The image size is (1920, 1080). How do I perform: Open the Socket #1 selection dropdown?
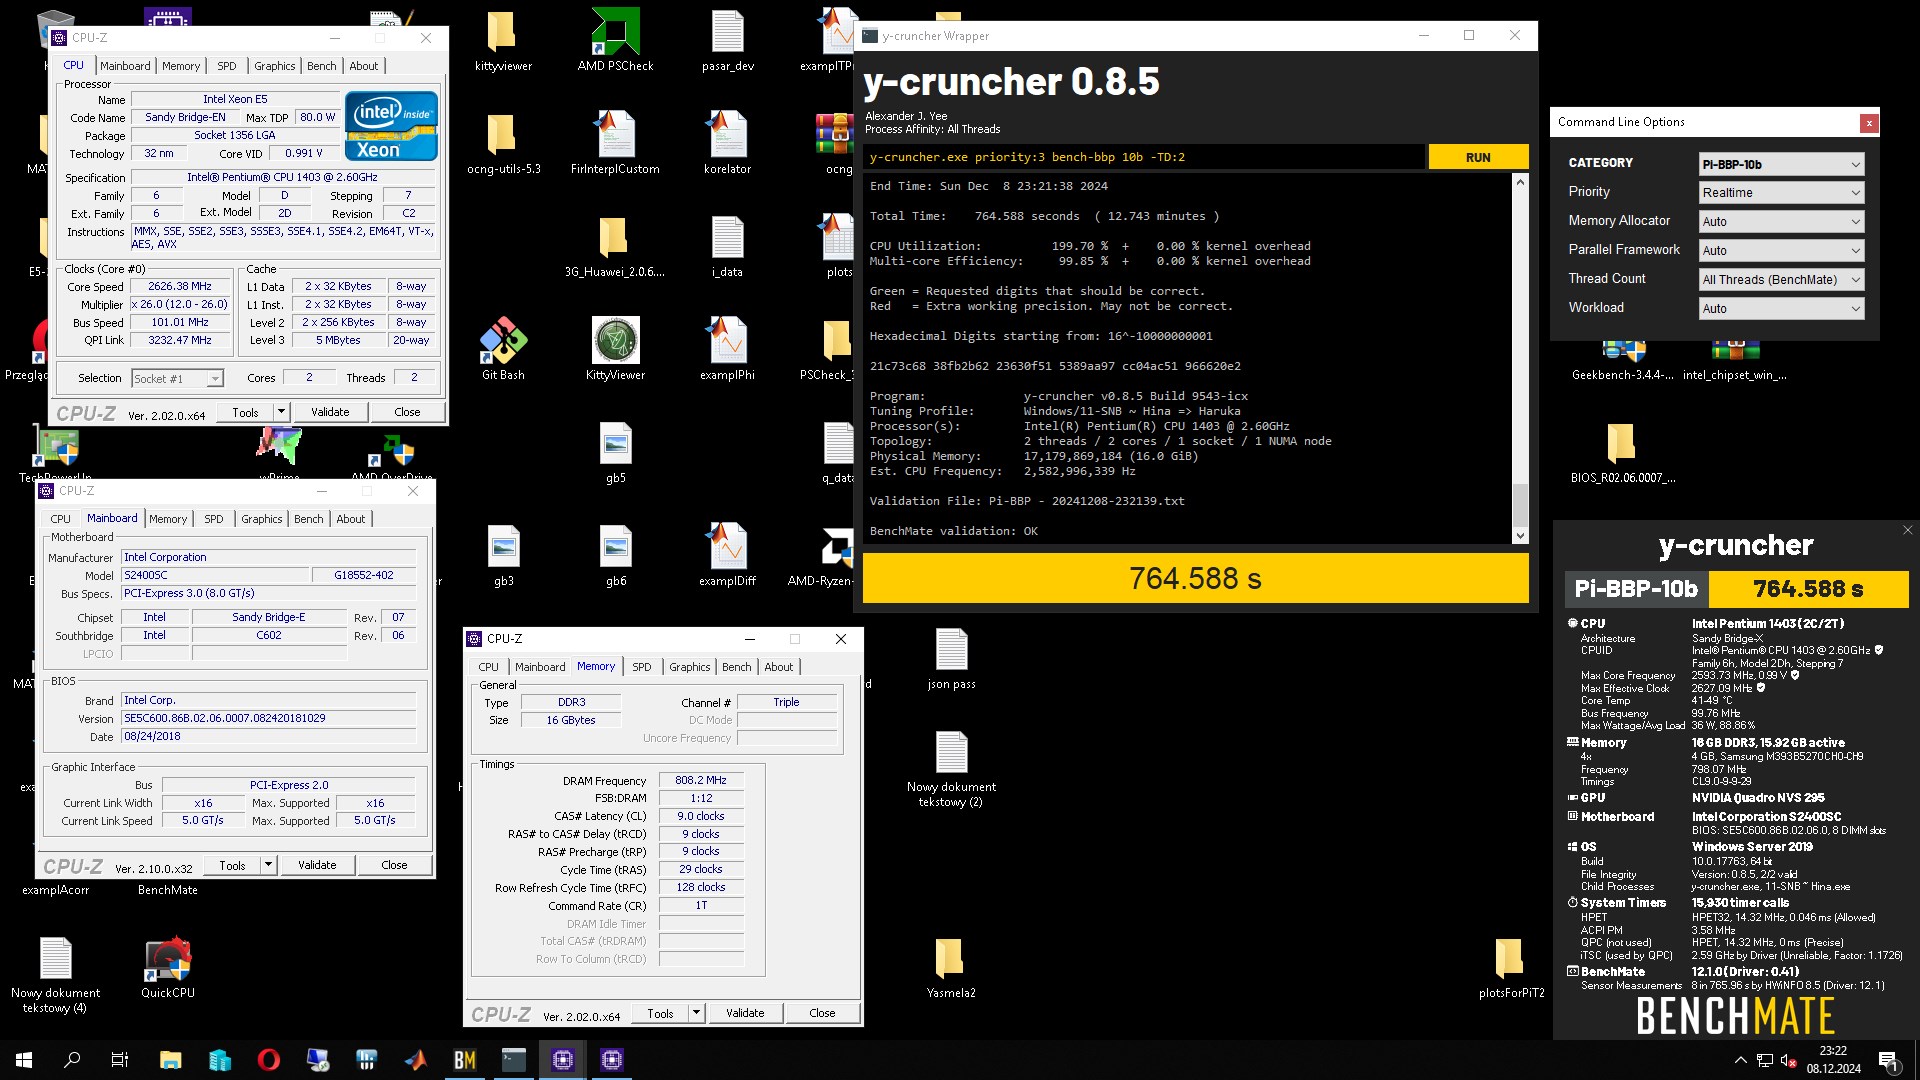[x=177, y=378]
